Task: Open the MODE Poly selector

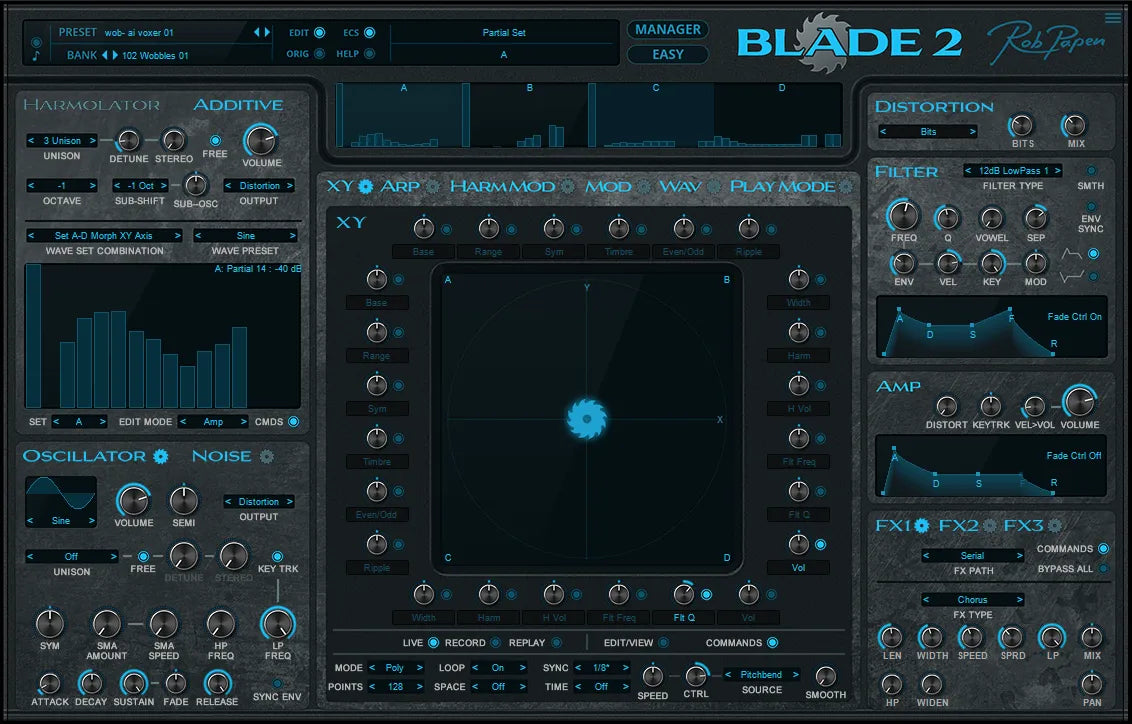Action: click(395, 668)
